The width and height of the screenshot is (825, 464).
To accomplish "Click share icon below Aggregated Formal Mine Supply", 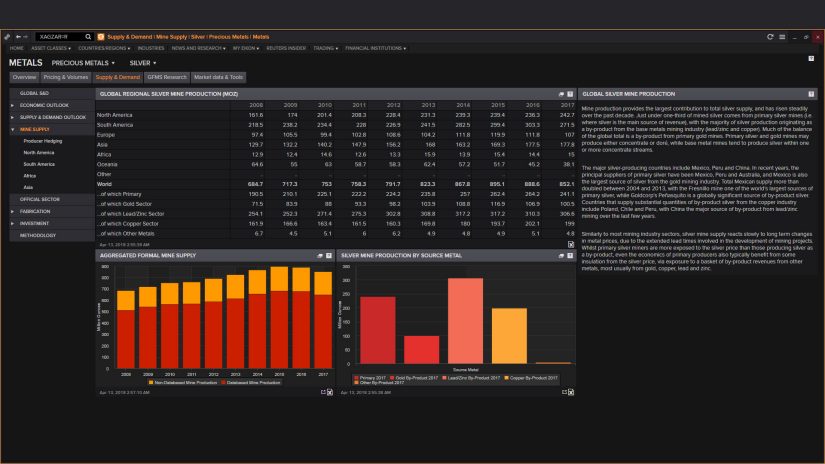I will point(323,392).
